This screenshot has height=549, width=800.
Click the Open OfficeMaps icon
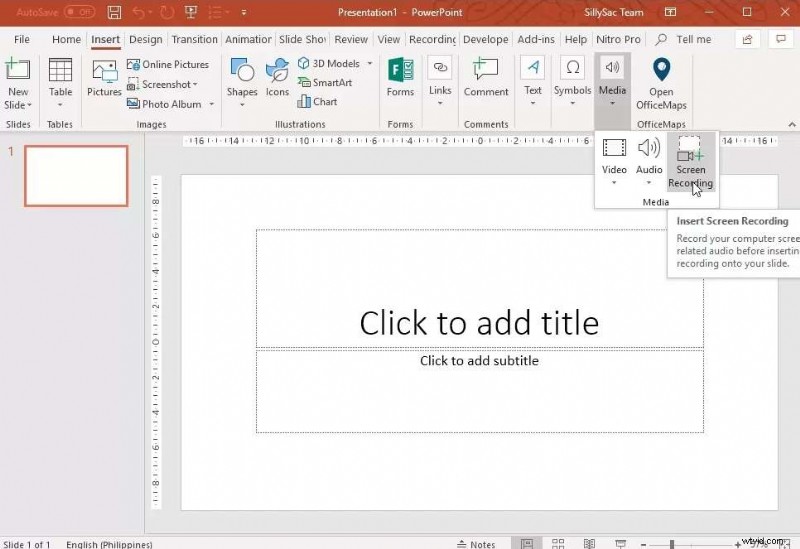click(661, 80)
